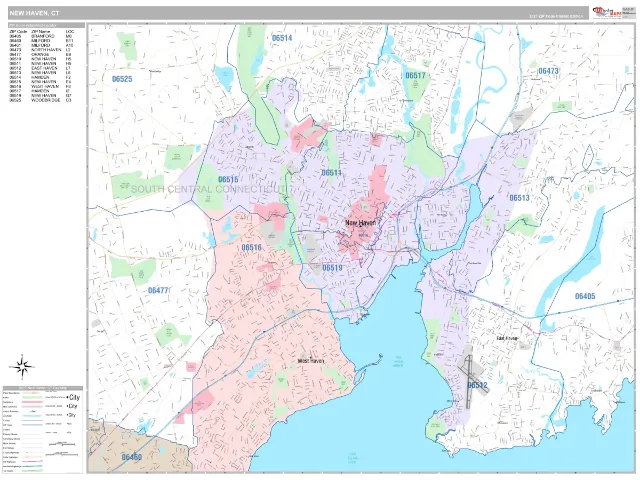Click the green swatch in the legend
Image resolution: width=640 pixels, height=480 pixels.
pos(32,398)
